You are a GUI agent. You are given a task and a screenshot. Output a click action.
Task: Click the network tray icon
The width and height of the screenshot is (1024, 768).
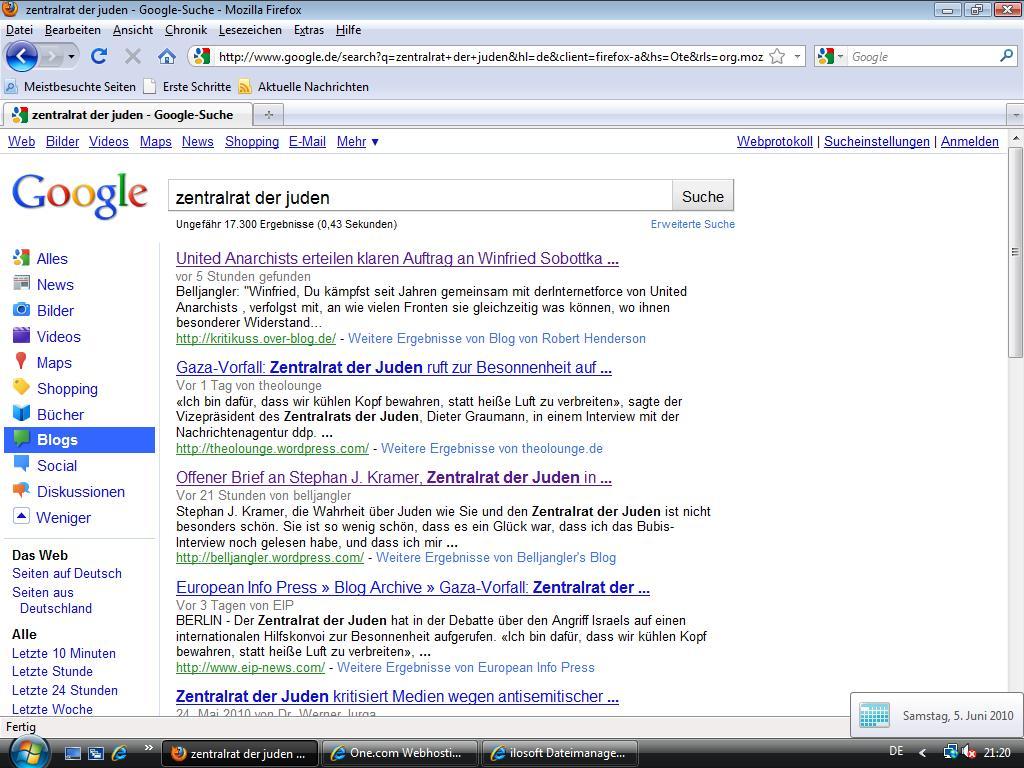point(950,752)
